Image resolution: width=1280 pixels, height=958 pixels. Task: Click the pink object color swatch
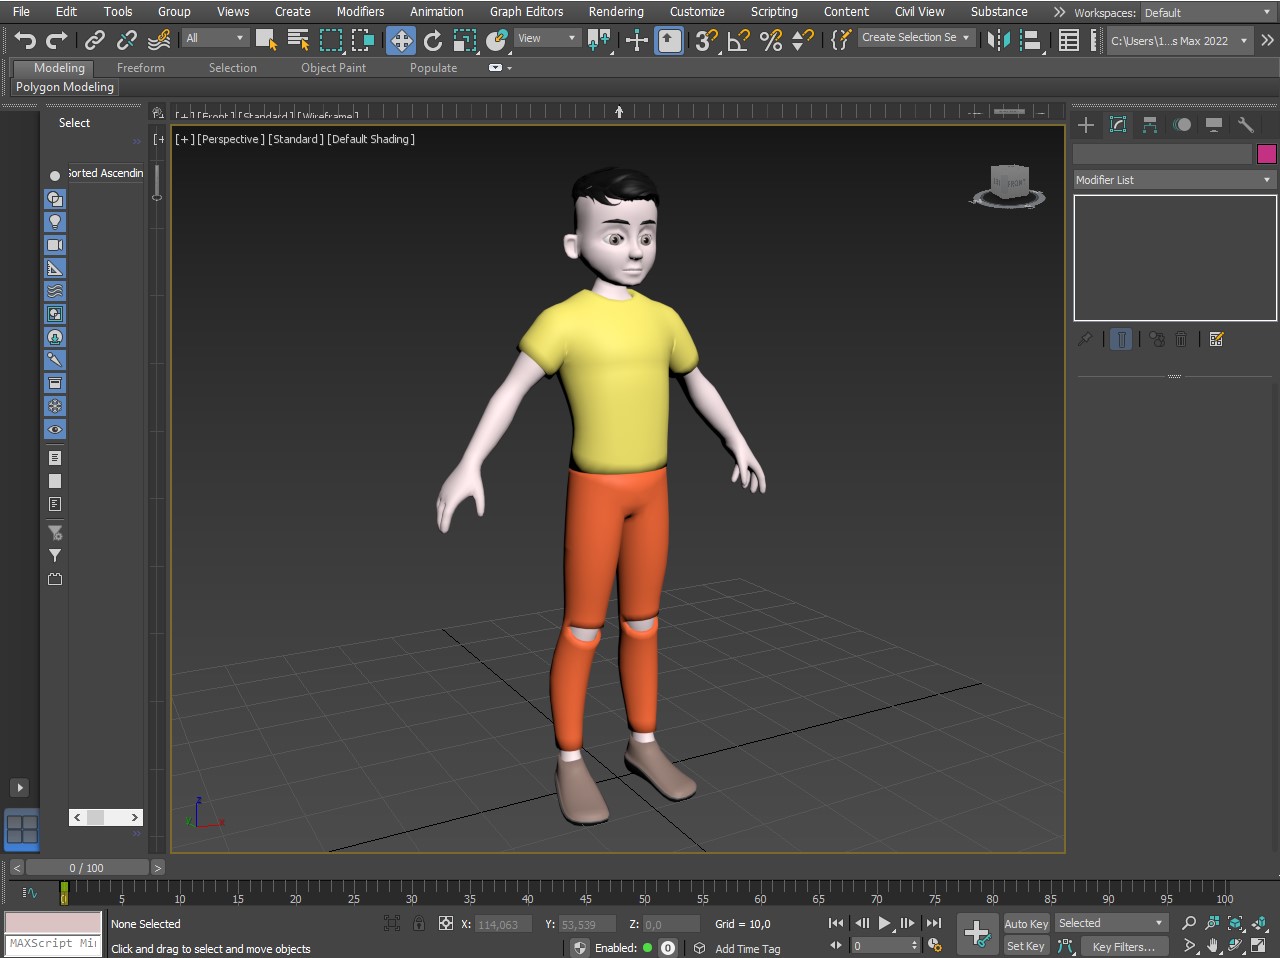pos(1266,153)
